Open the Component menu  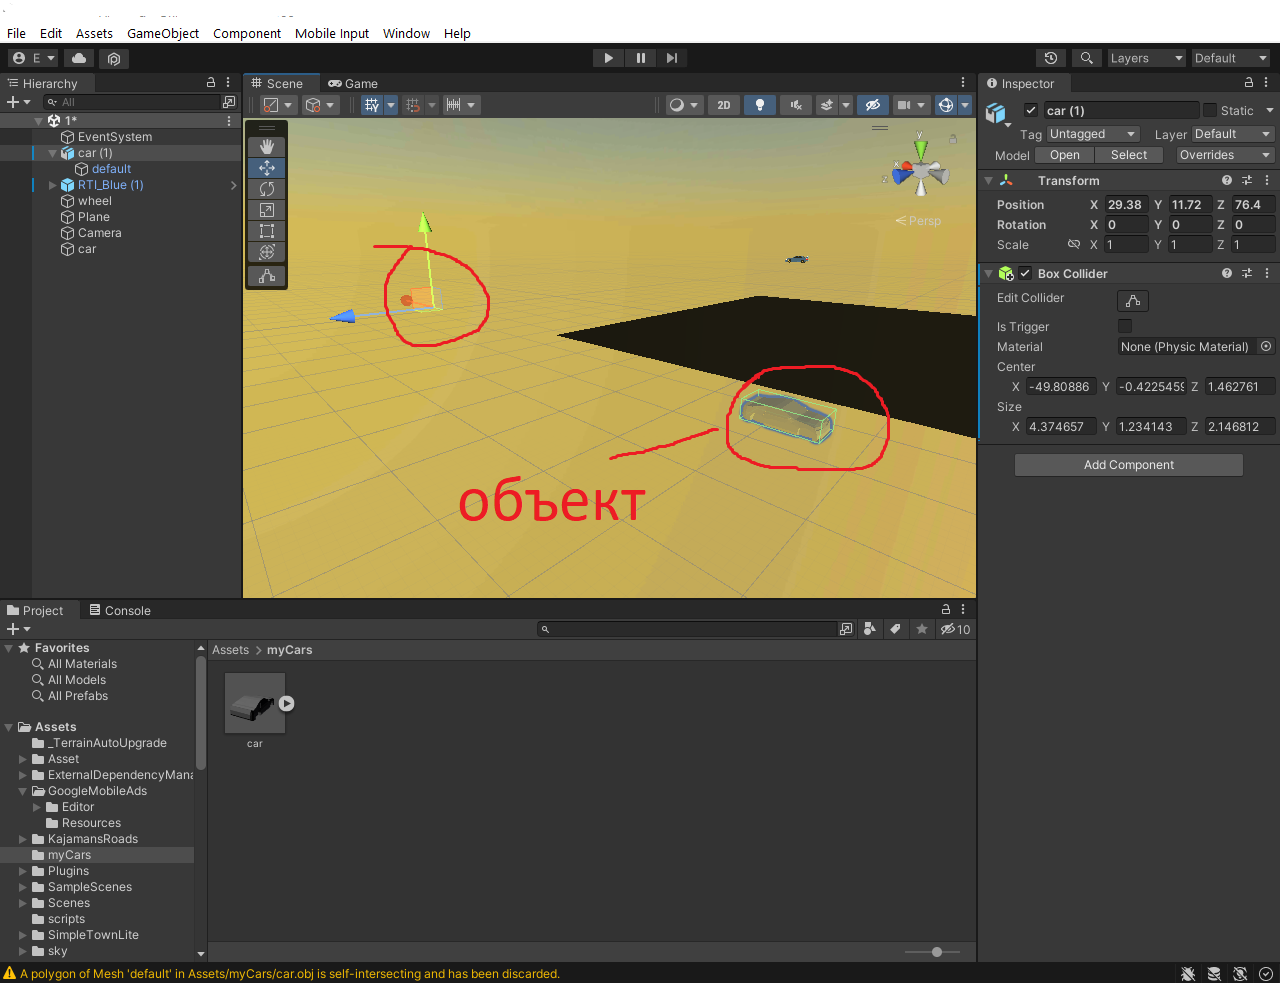tap(247, 33)
